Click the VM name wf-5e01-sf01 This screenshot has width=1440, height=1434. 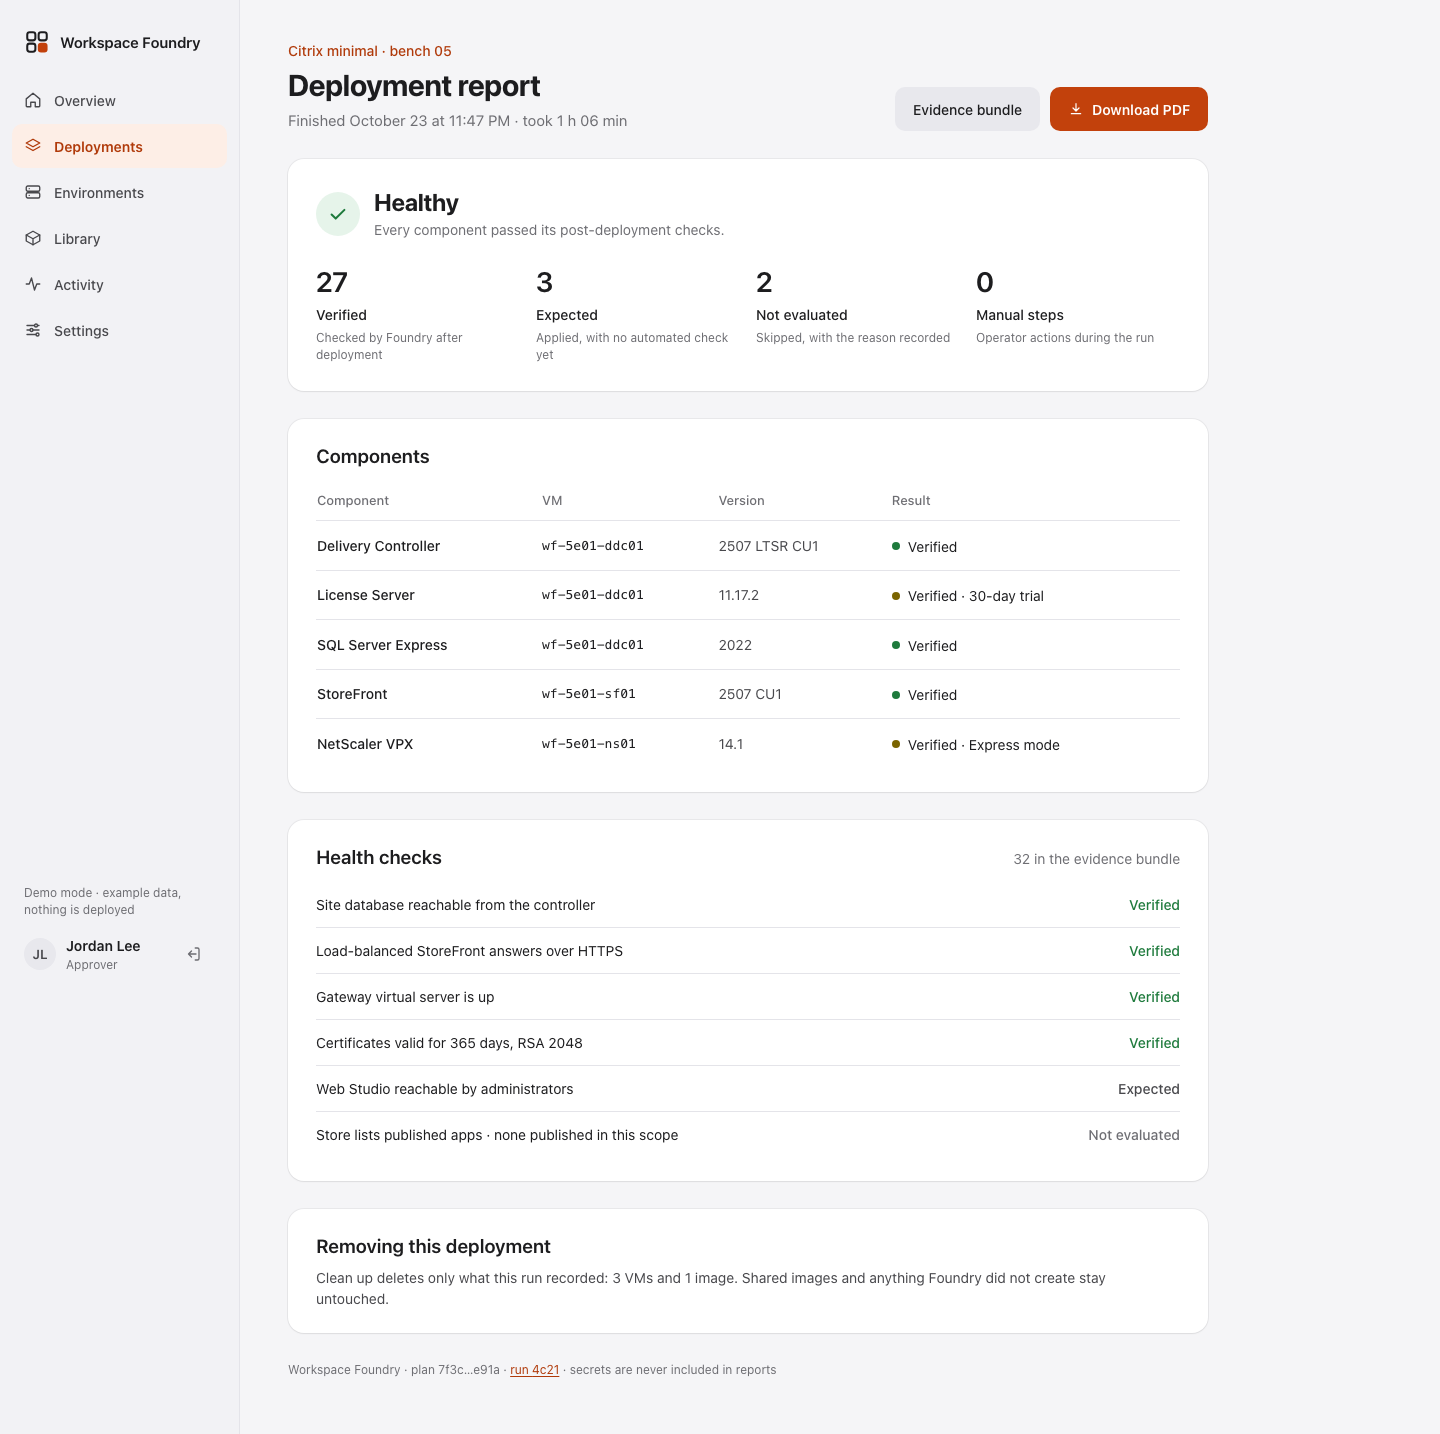pyautogui.click(x=589, y=694)
